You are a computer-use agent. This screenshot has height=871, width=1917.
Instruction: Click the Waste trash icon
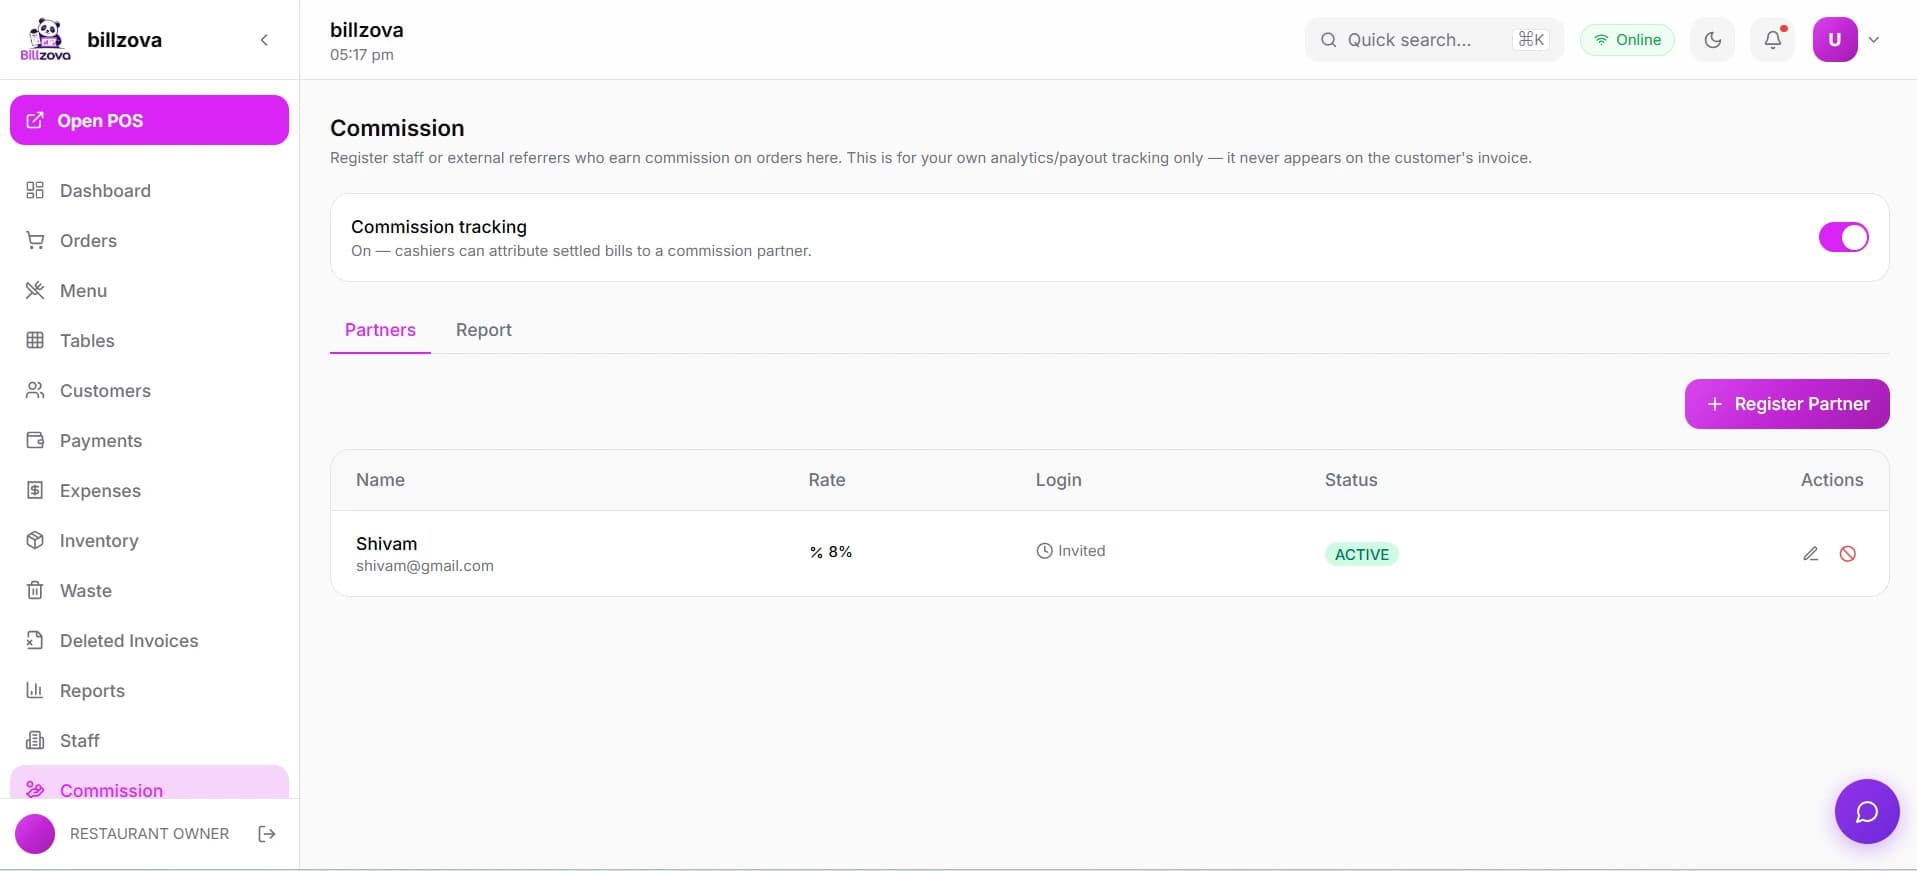35,590
